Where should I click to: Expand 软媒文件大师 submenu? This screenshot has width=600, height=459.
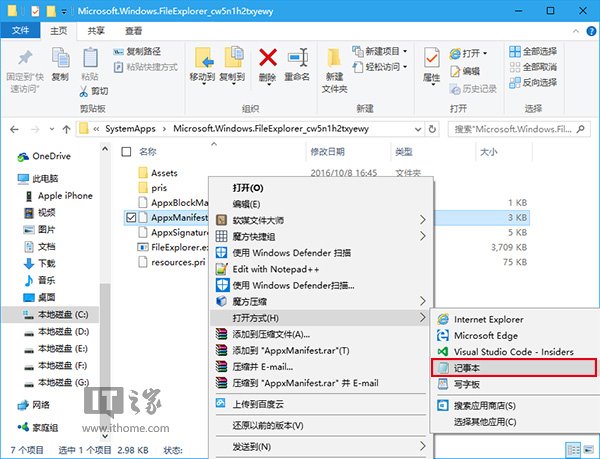click(422, 220)
